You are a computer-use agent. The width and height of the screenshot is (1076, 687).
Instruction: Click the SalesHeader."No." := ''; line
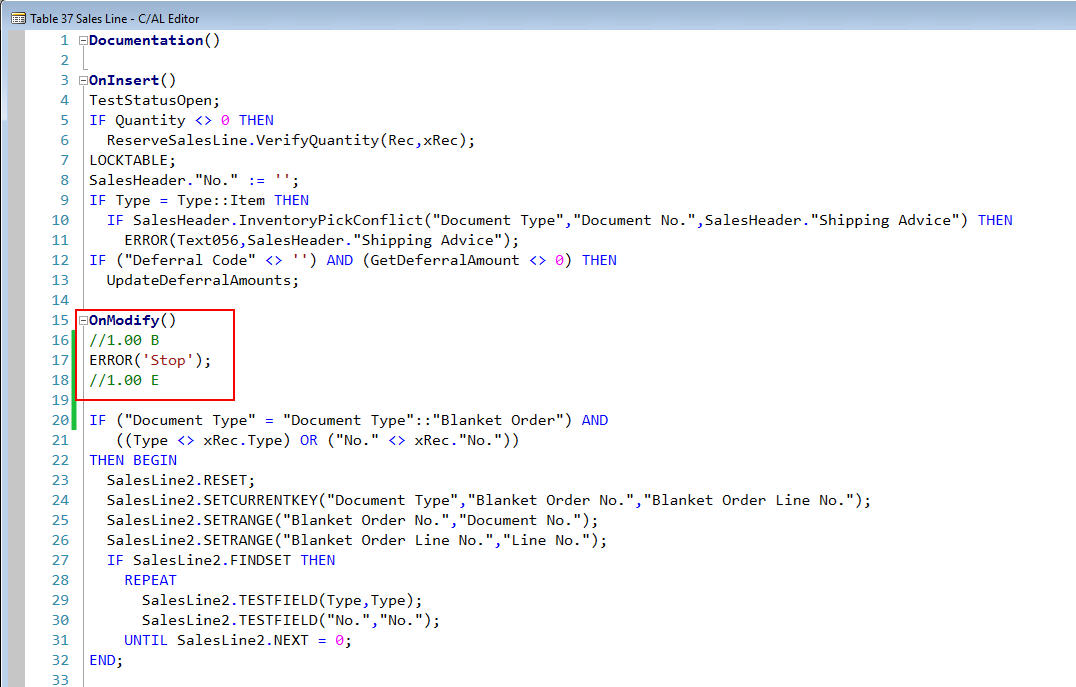(194, 181)
